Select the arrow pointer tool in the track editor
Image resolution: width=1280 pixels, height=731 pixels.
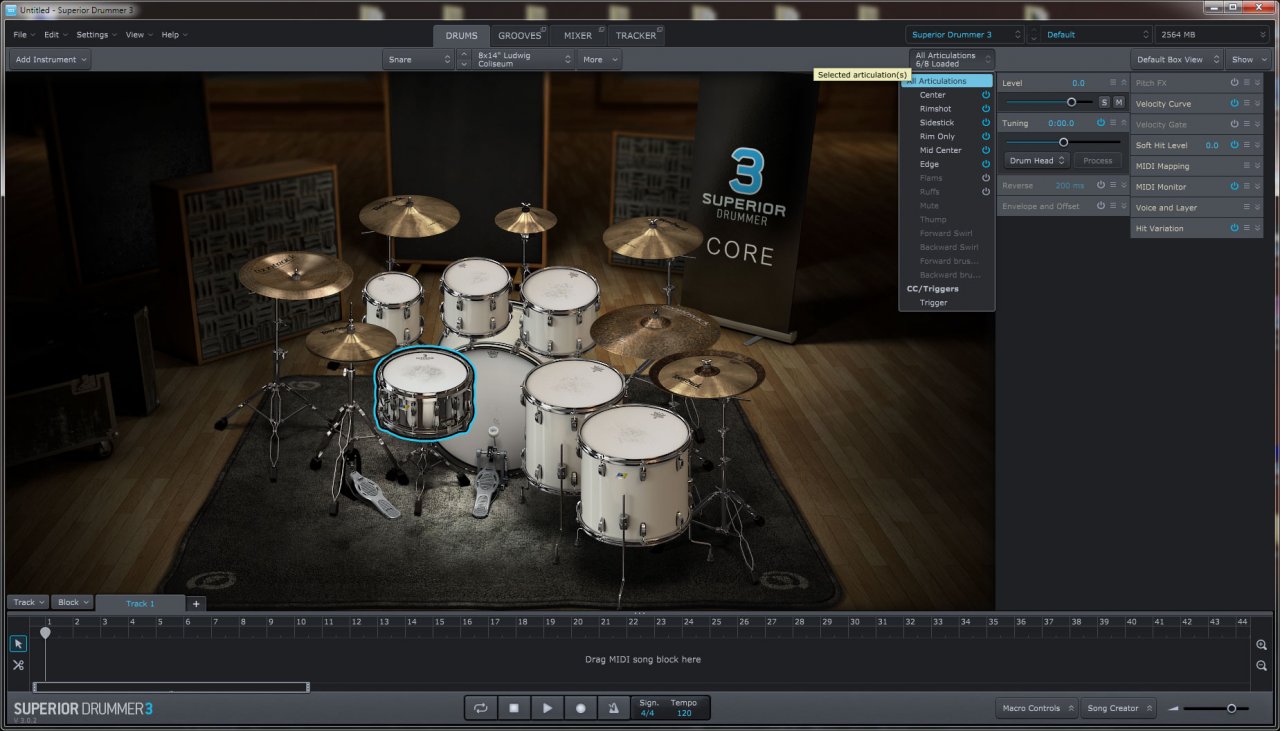pyautogui.click(x=18, y=644)
